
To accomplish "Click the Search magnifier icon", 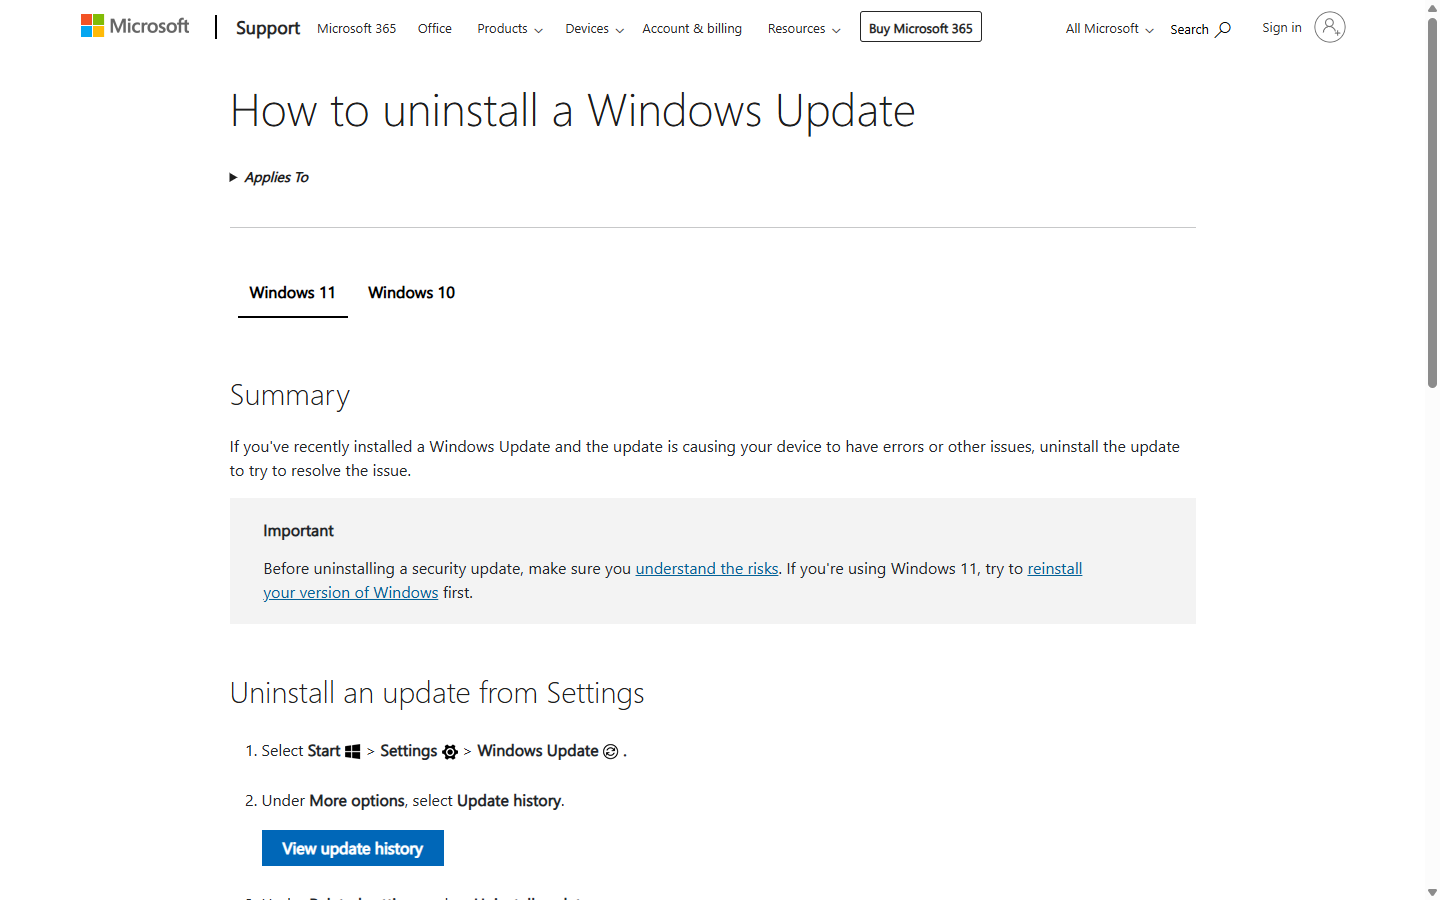I will pos(1223,29).
